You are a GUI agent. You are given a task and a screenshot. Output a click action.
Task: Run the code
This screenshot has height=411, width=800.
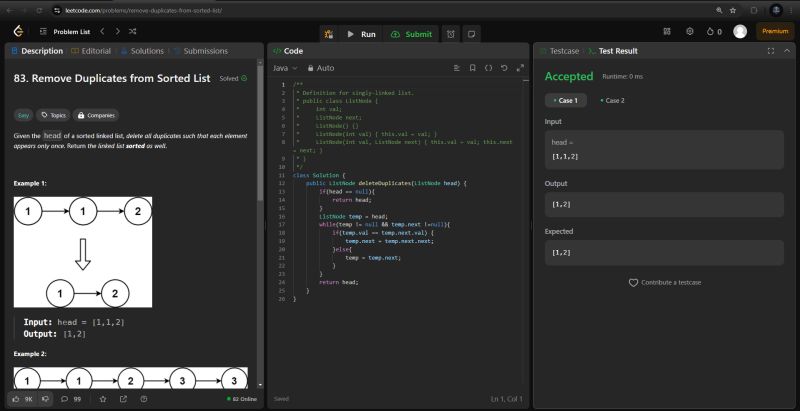[x=362, y=34]
